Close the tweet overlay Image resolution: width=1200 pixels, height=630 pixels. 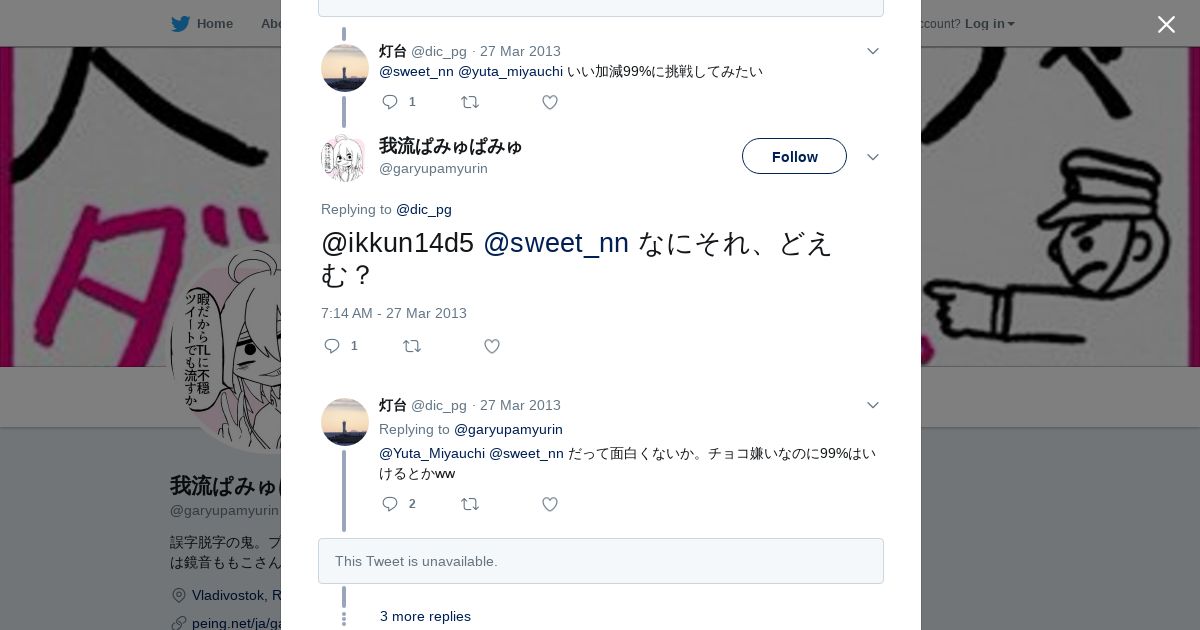tap(1166, 24)
